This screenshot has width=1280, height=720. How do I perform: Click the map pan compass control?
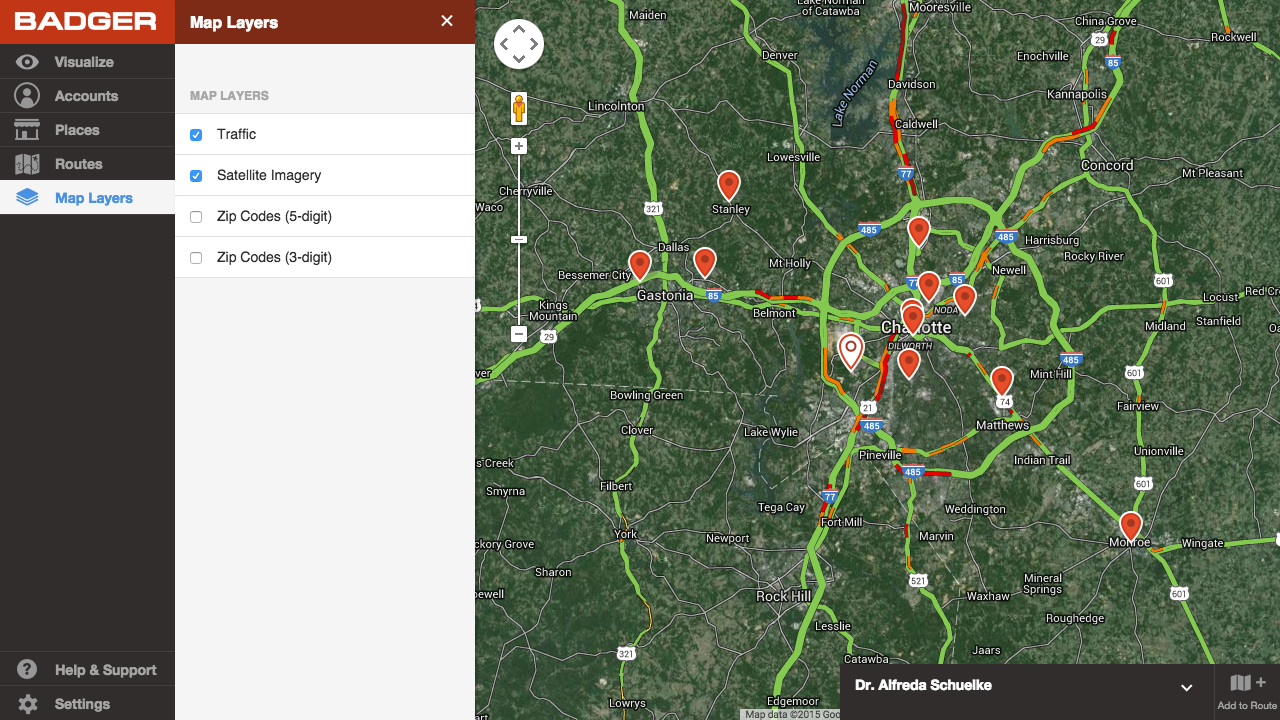click(518, 44)
